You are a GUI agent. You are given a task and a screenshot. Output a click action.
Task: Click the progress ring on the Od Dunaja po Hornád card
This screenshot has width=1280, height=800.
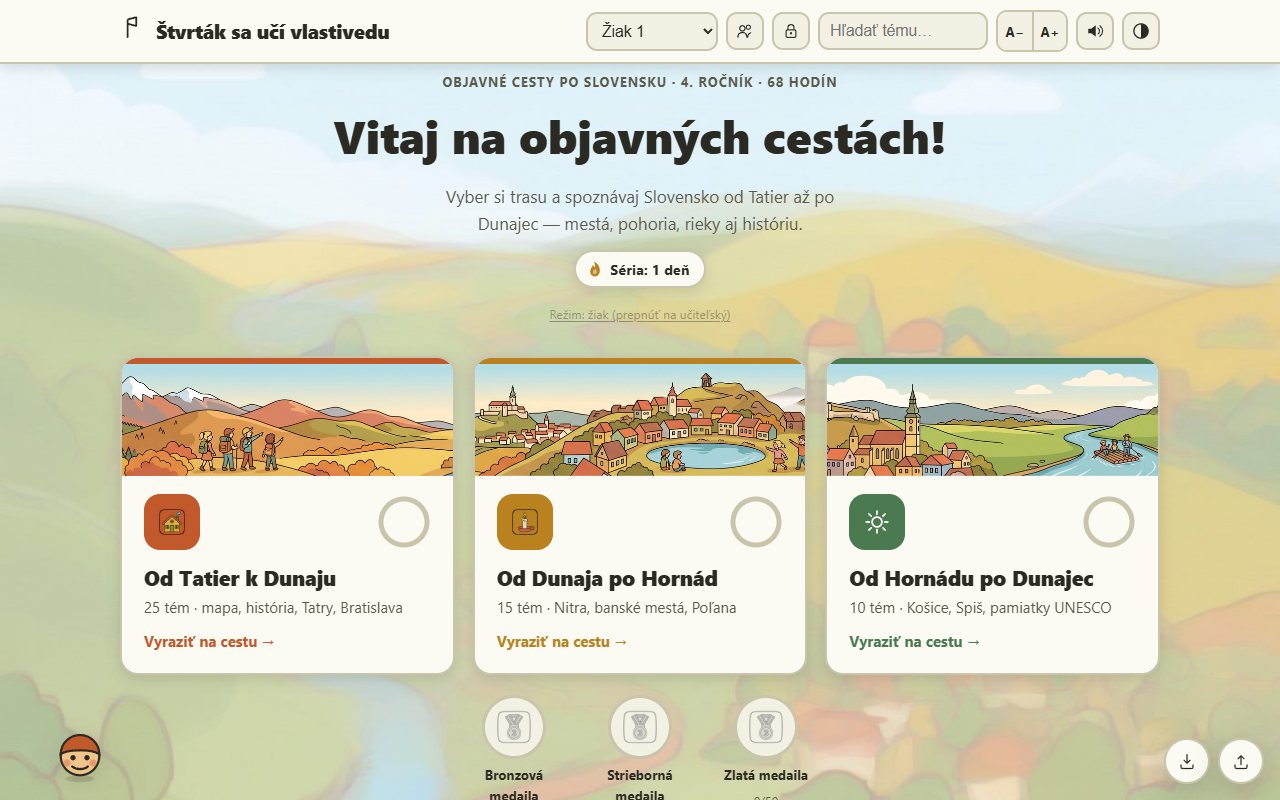pyautogui.click(x=756, y=522)
